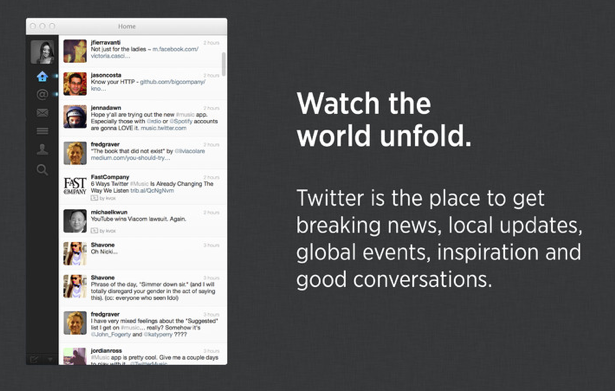
Task: Click the compose new tweet icon
Action: [x=34, y=359]
